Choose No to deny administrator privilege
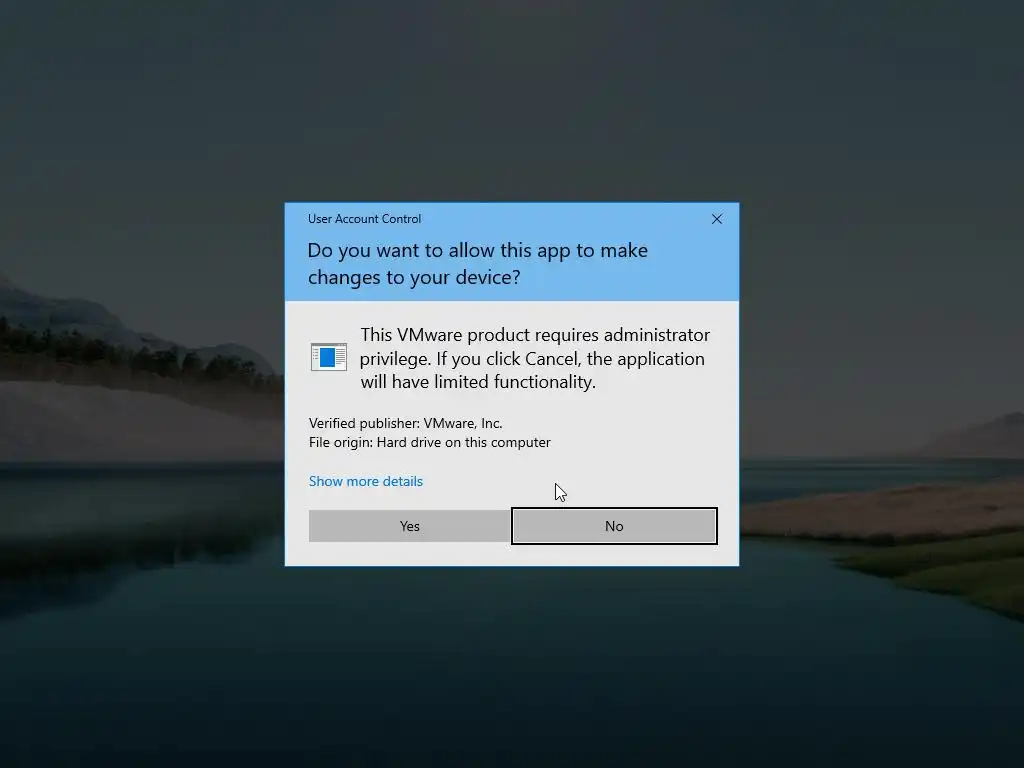This screenshot has height=768, width=1024. pos(614,526)
